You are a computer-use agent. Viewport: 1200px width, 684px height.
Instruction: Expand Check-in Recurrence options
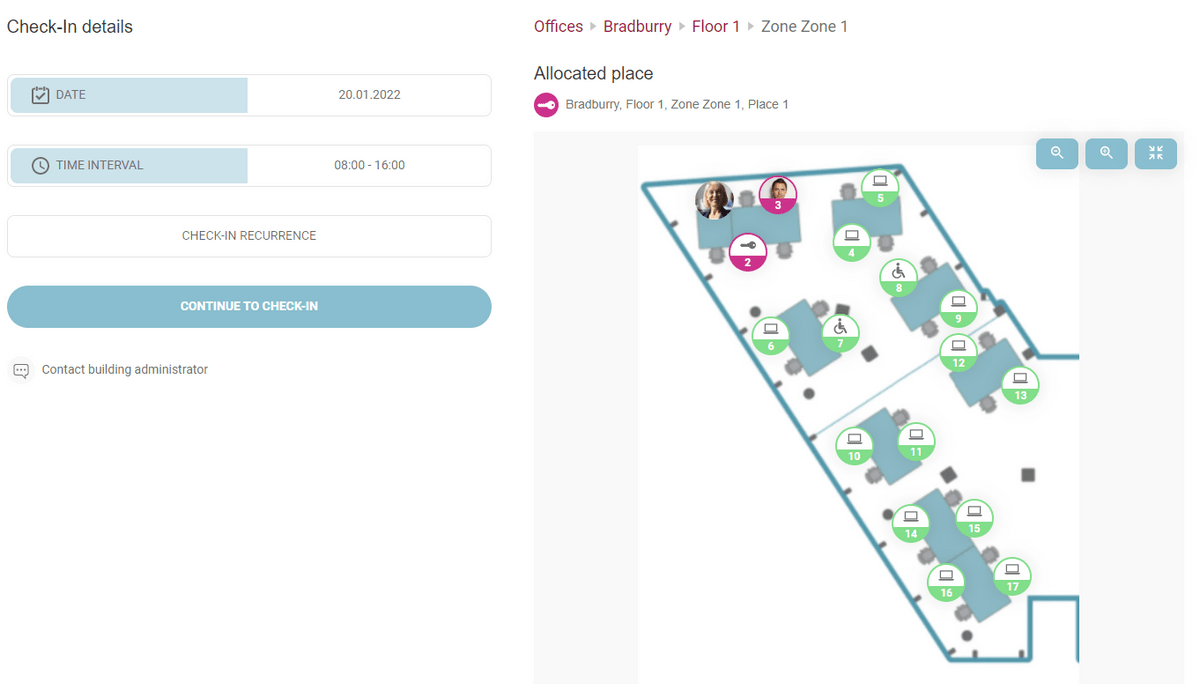(x=249, y=236)
